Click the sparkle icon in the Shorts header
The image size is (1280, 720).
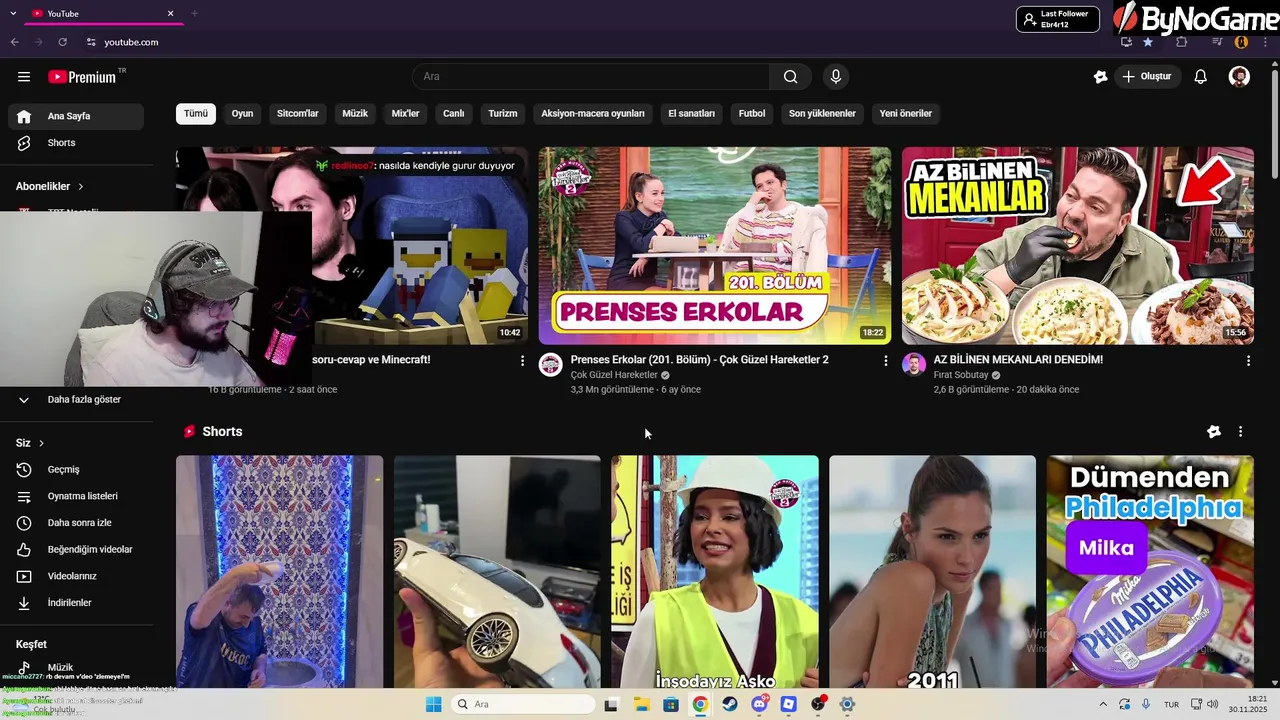pyautogui.click(x=1214, y=432)
